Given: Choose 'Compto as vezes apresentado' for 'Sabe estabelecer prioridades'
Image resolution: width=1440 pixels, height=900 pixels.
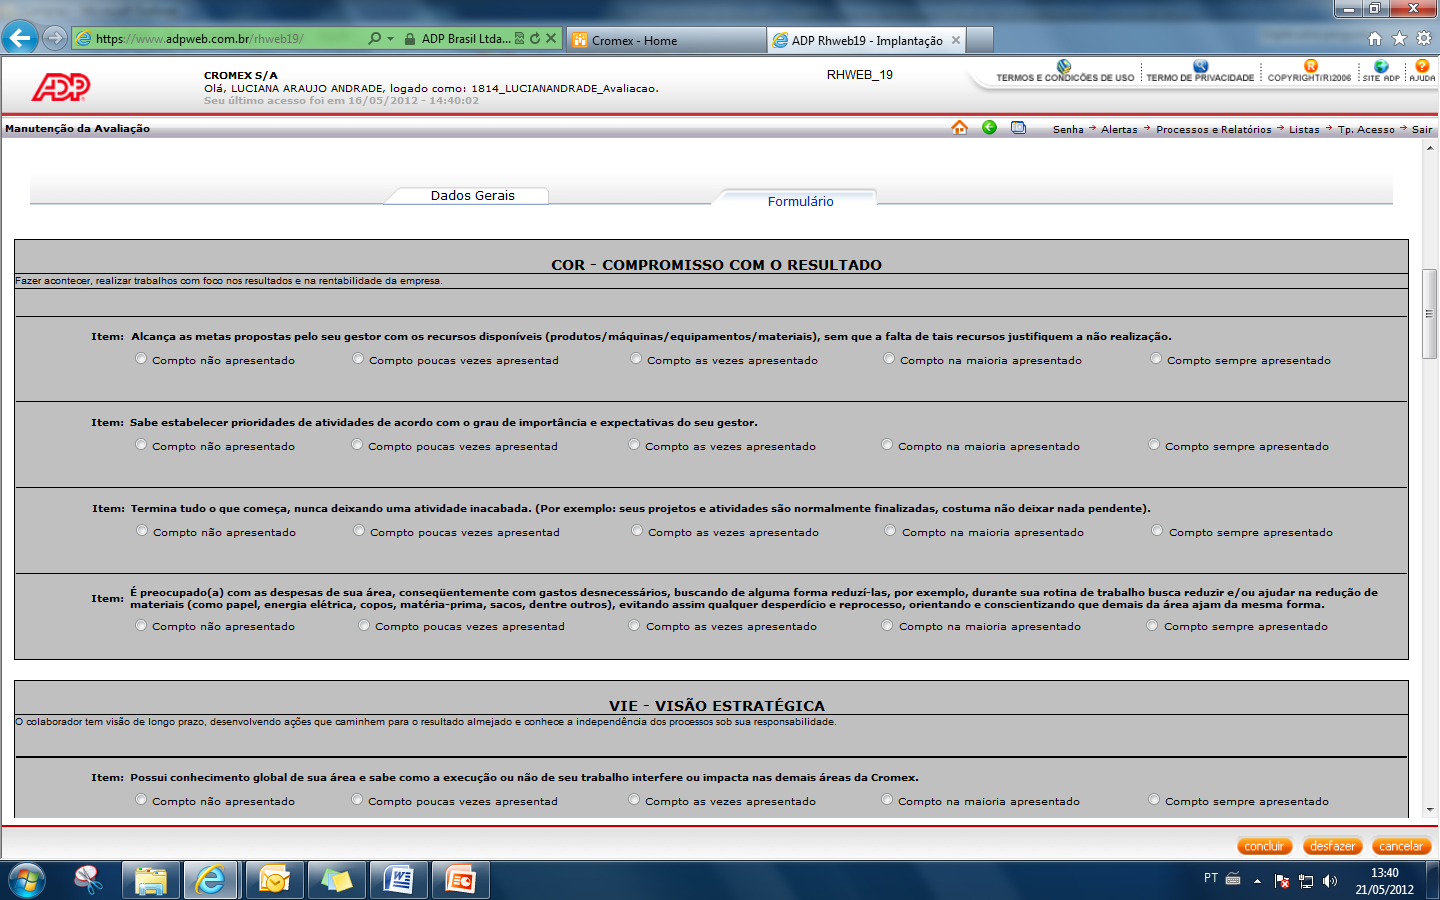Looking at the screenshot, I should click(x=634, y=445).
